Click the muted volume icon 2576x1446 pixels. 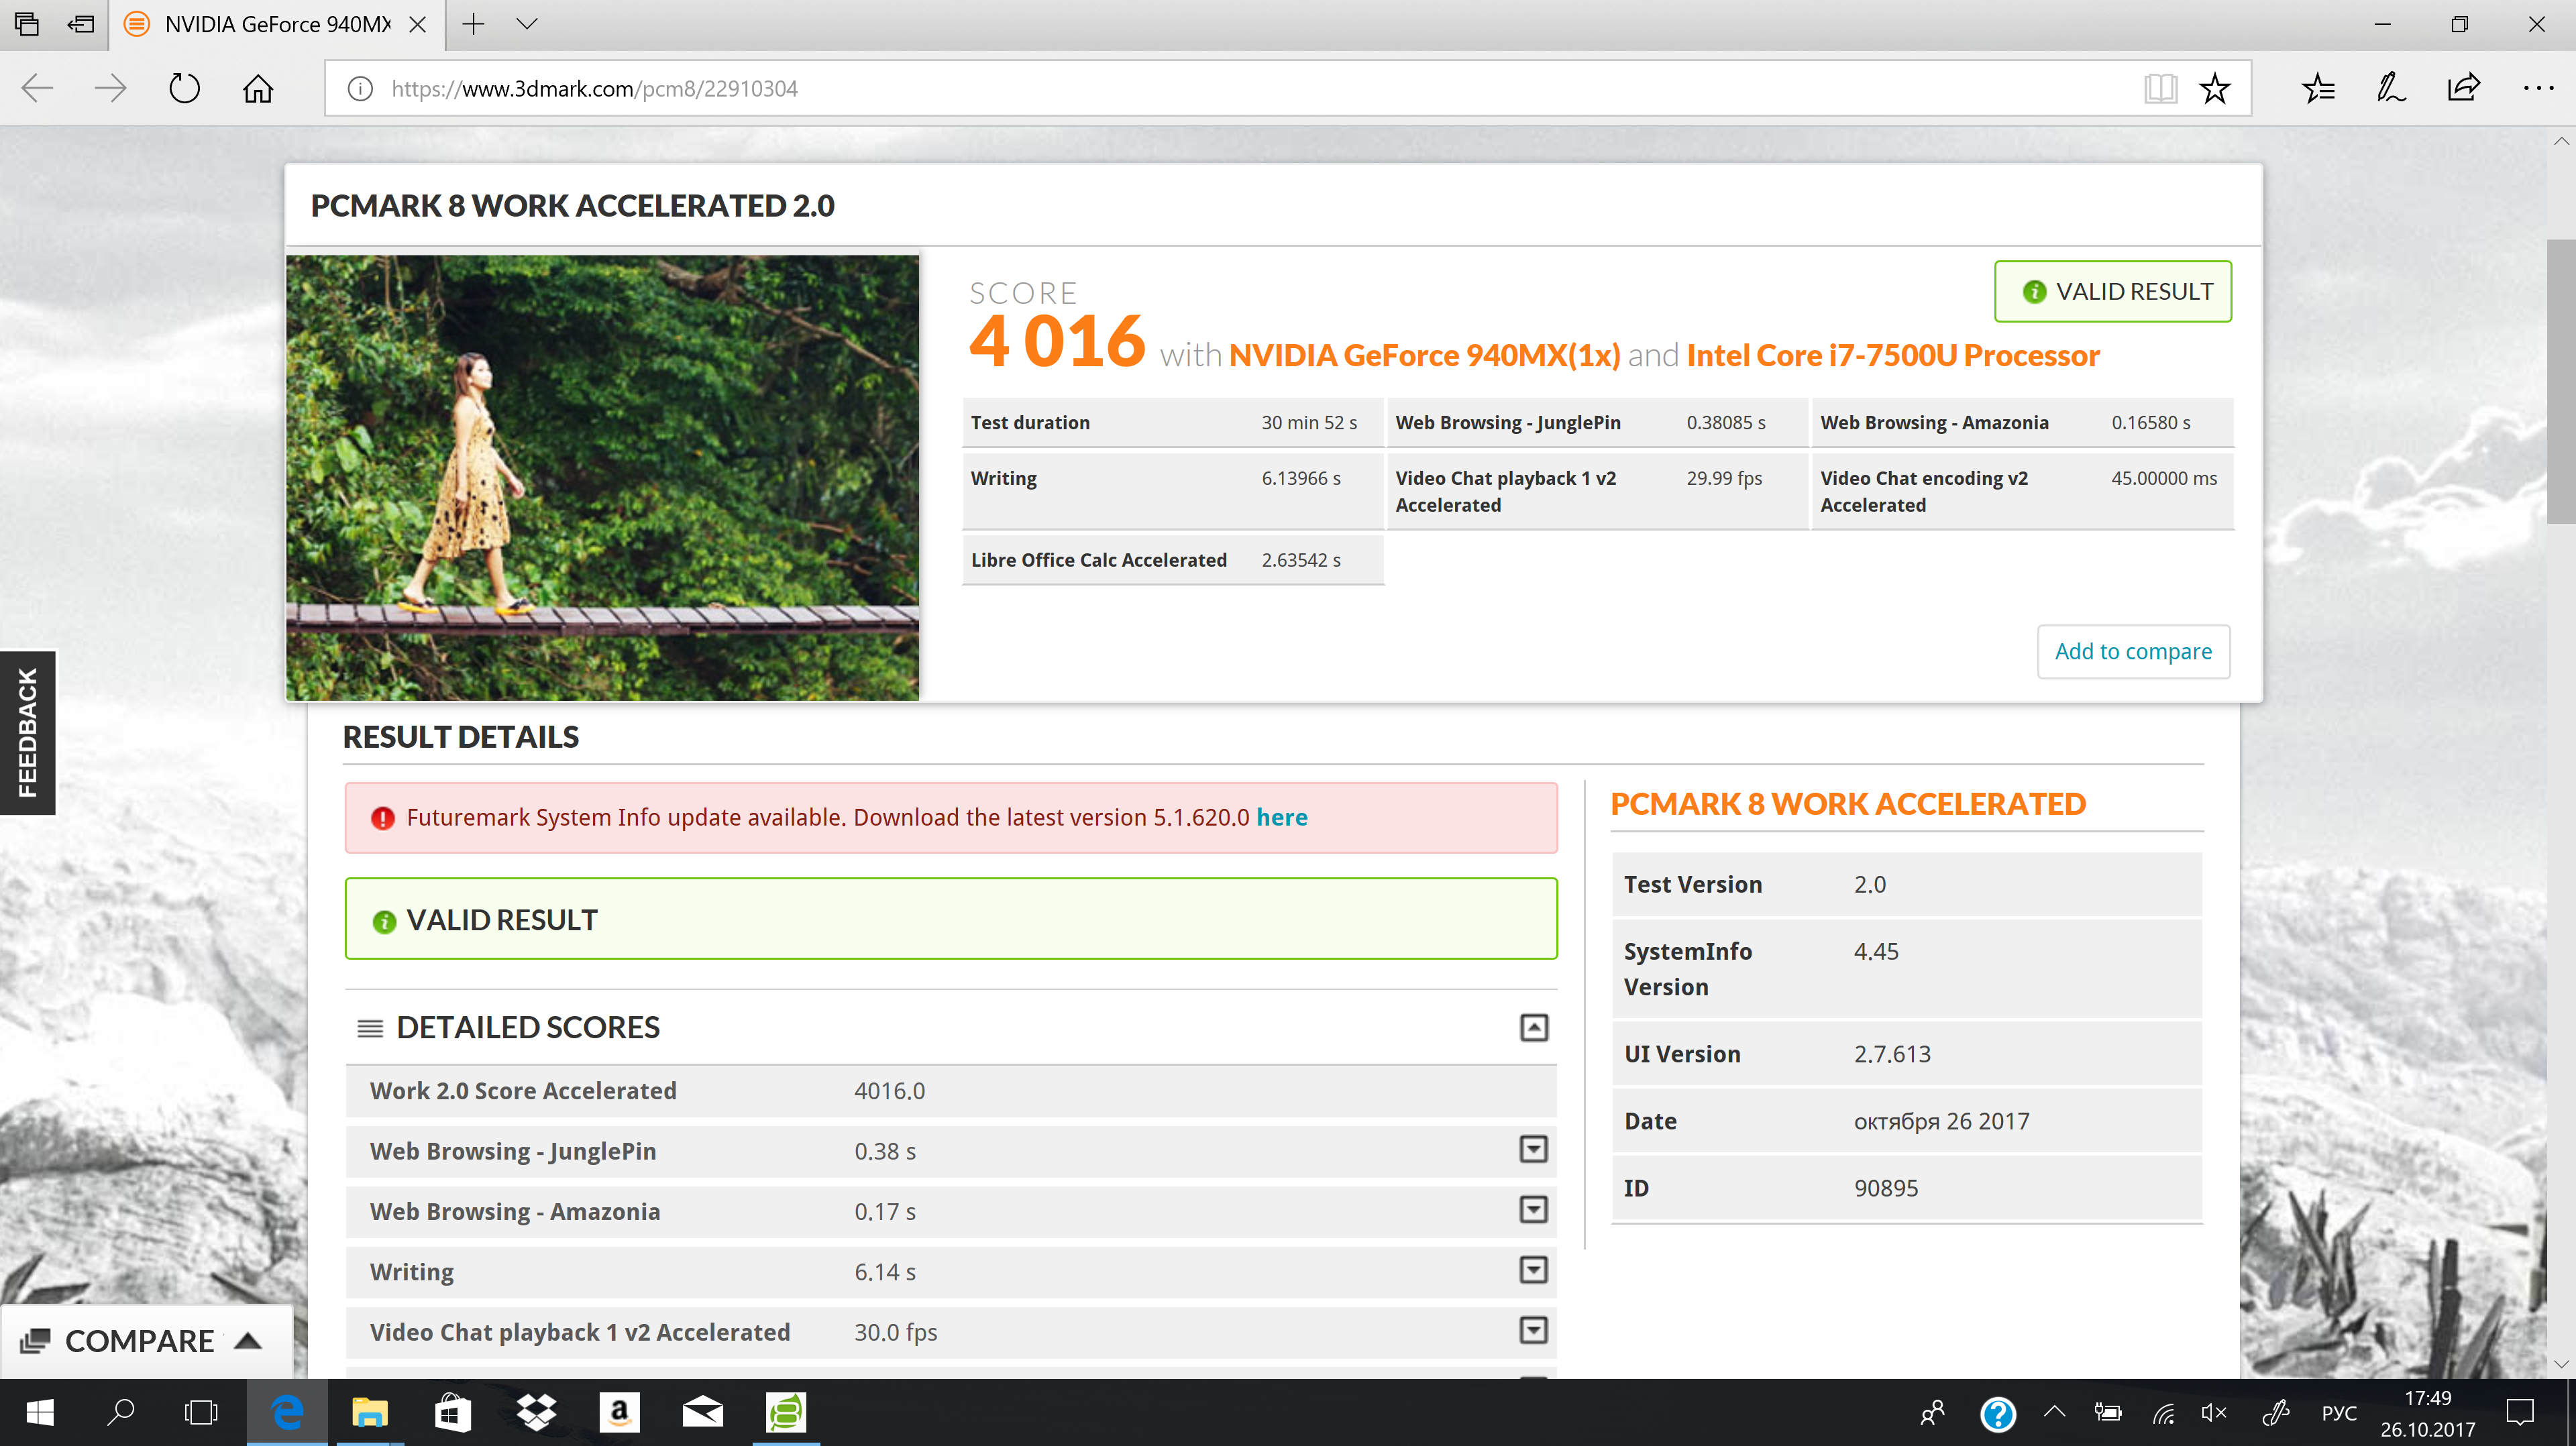pyautogui.click(x=2214, y=1412)
